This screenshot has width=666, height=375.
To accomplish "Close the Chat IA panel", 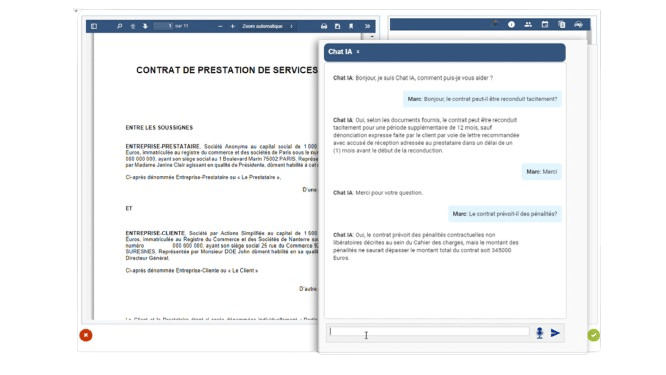I will pyautogui.click(x=358, y=52).
